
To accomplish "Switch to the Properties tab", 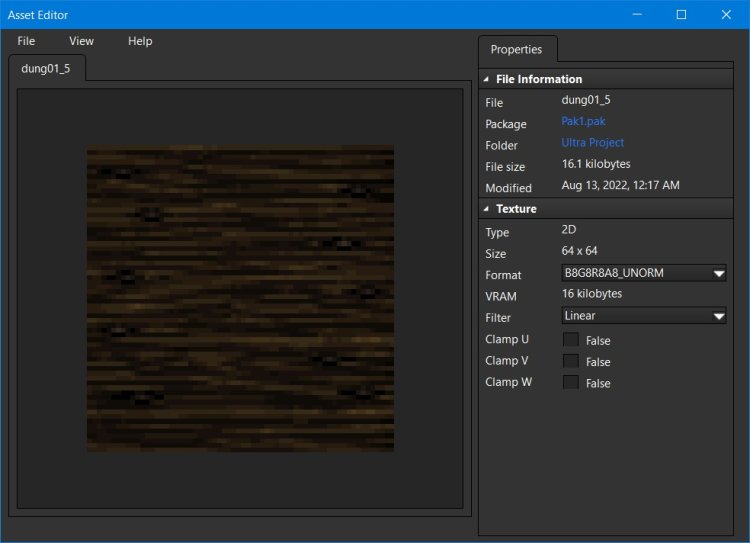I will click(516, 49).
